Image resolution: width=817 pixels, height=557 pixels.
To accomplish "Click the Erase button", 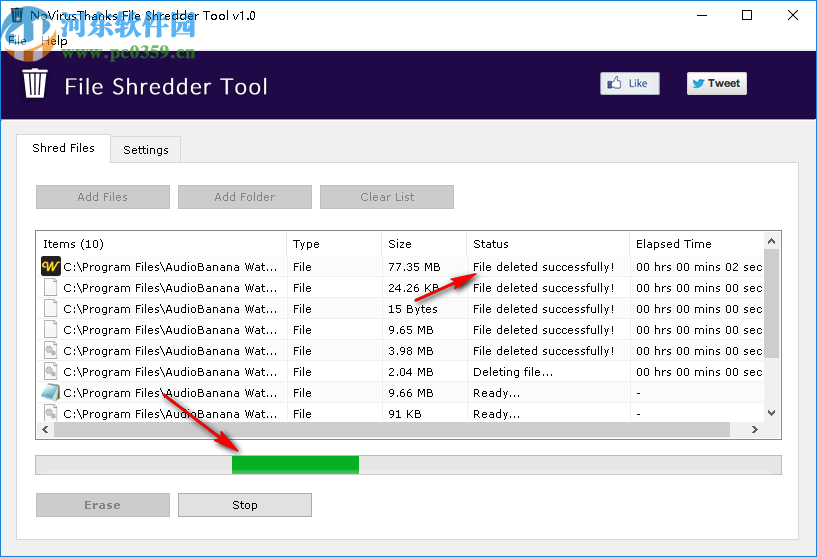I will (103, 505).
